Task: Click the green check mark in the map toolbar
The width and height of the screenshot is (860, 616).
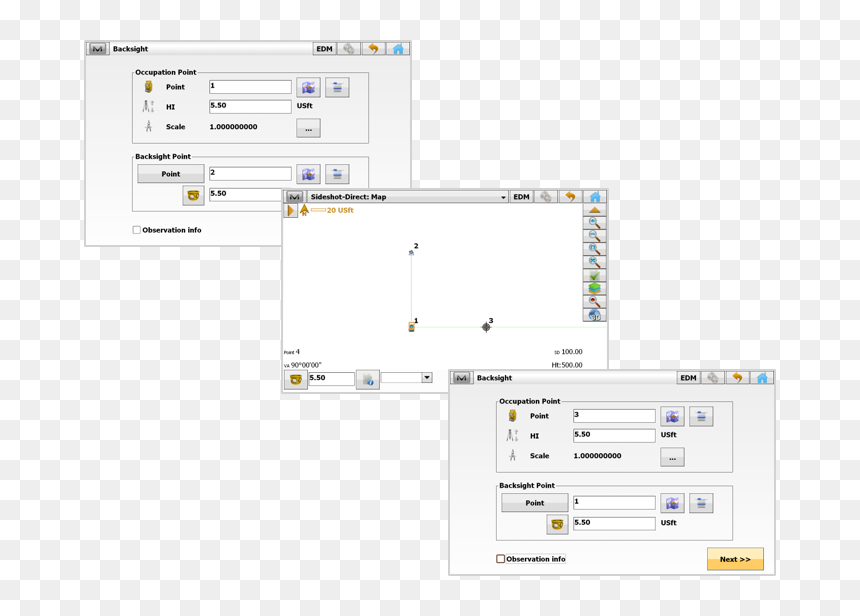Action: (594, 275)
